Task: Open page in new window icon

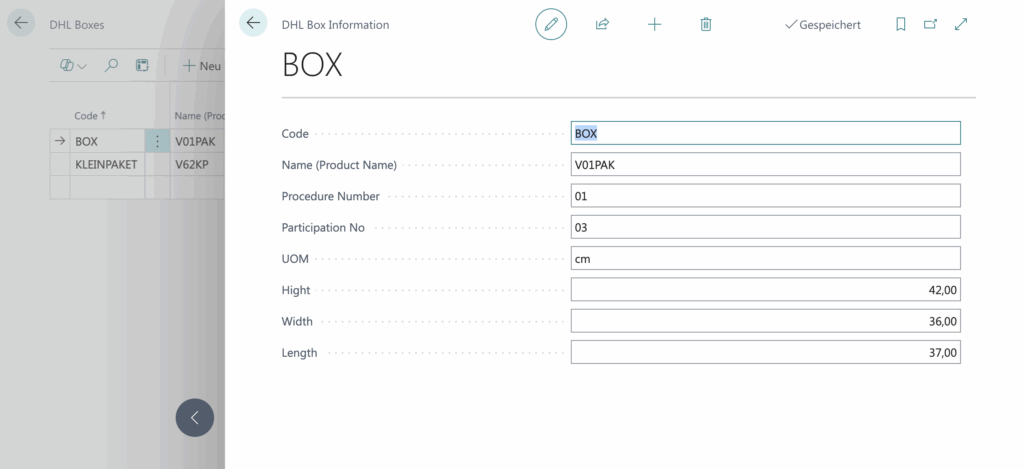Action: point(931,24)
